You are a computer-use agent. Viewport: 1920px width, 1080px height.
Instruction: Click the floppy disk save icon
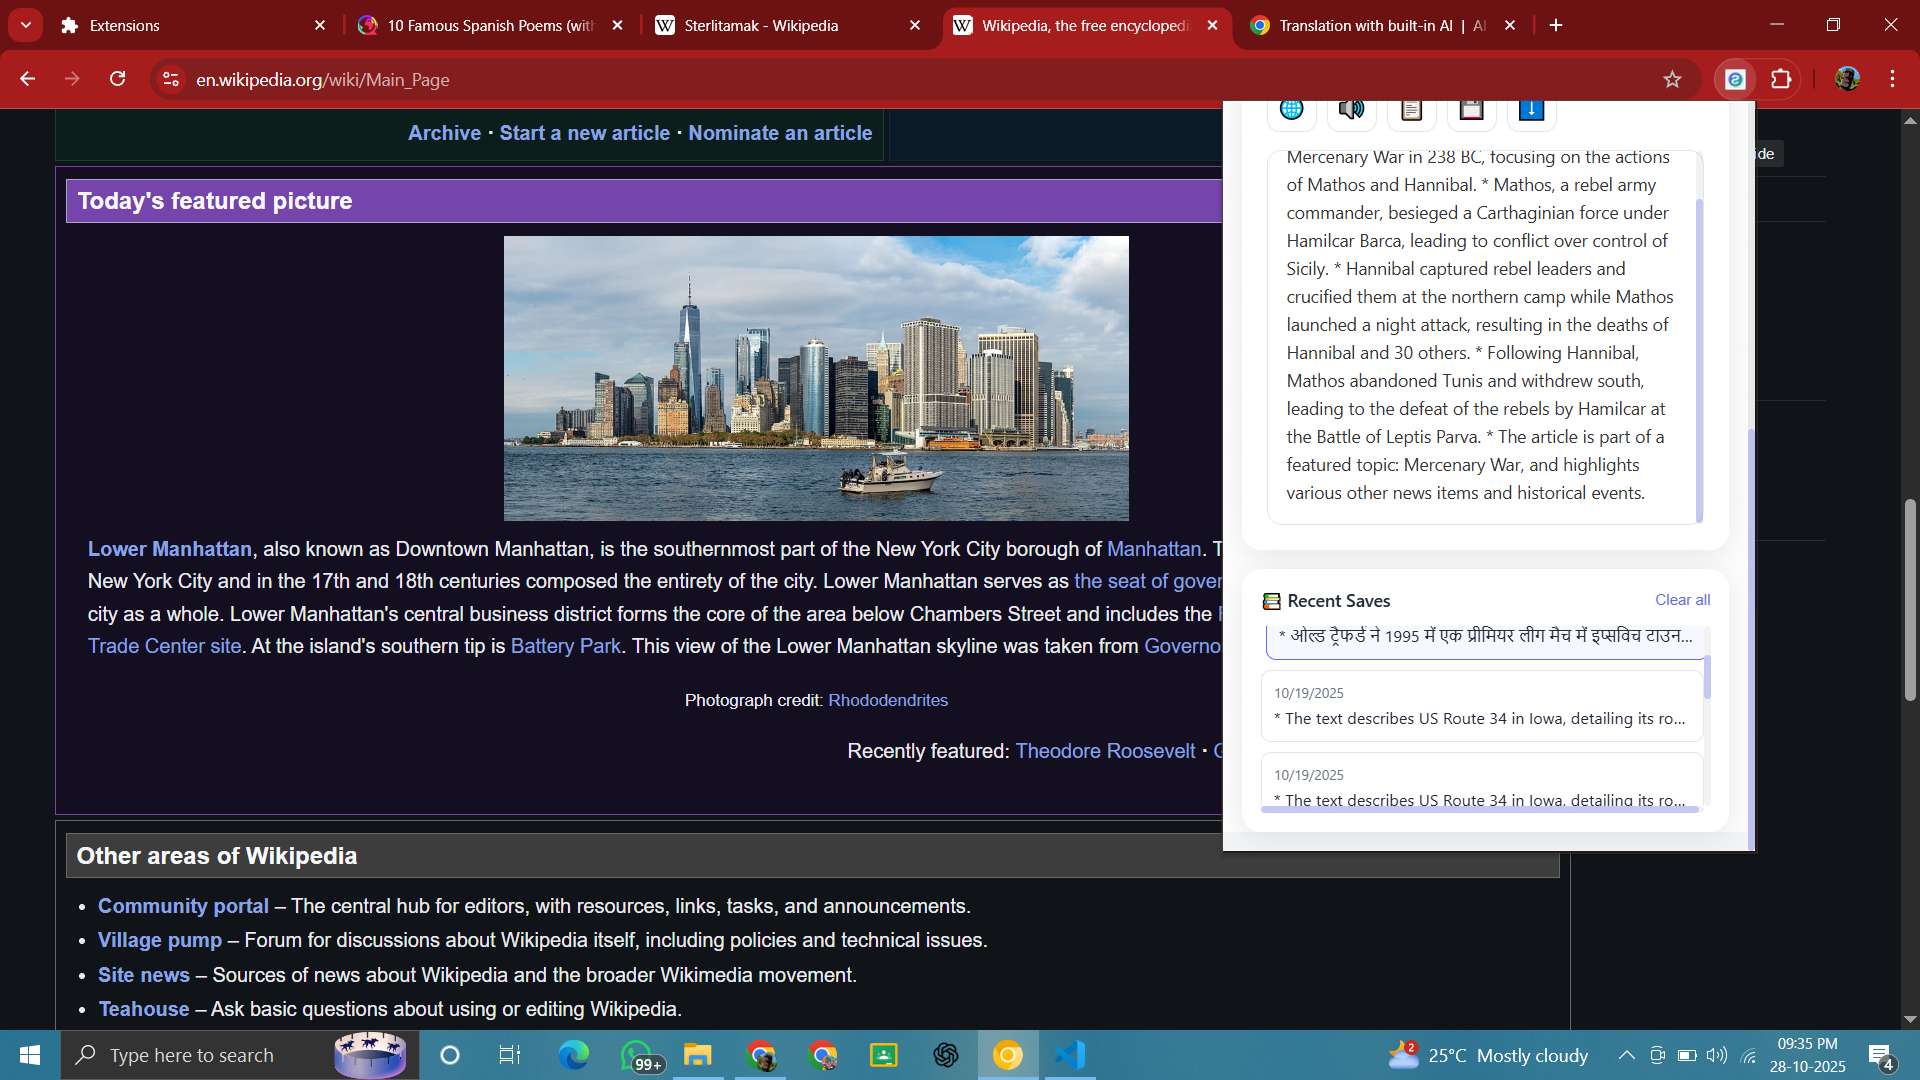(1471, 110)
